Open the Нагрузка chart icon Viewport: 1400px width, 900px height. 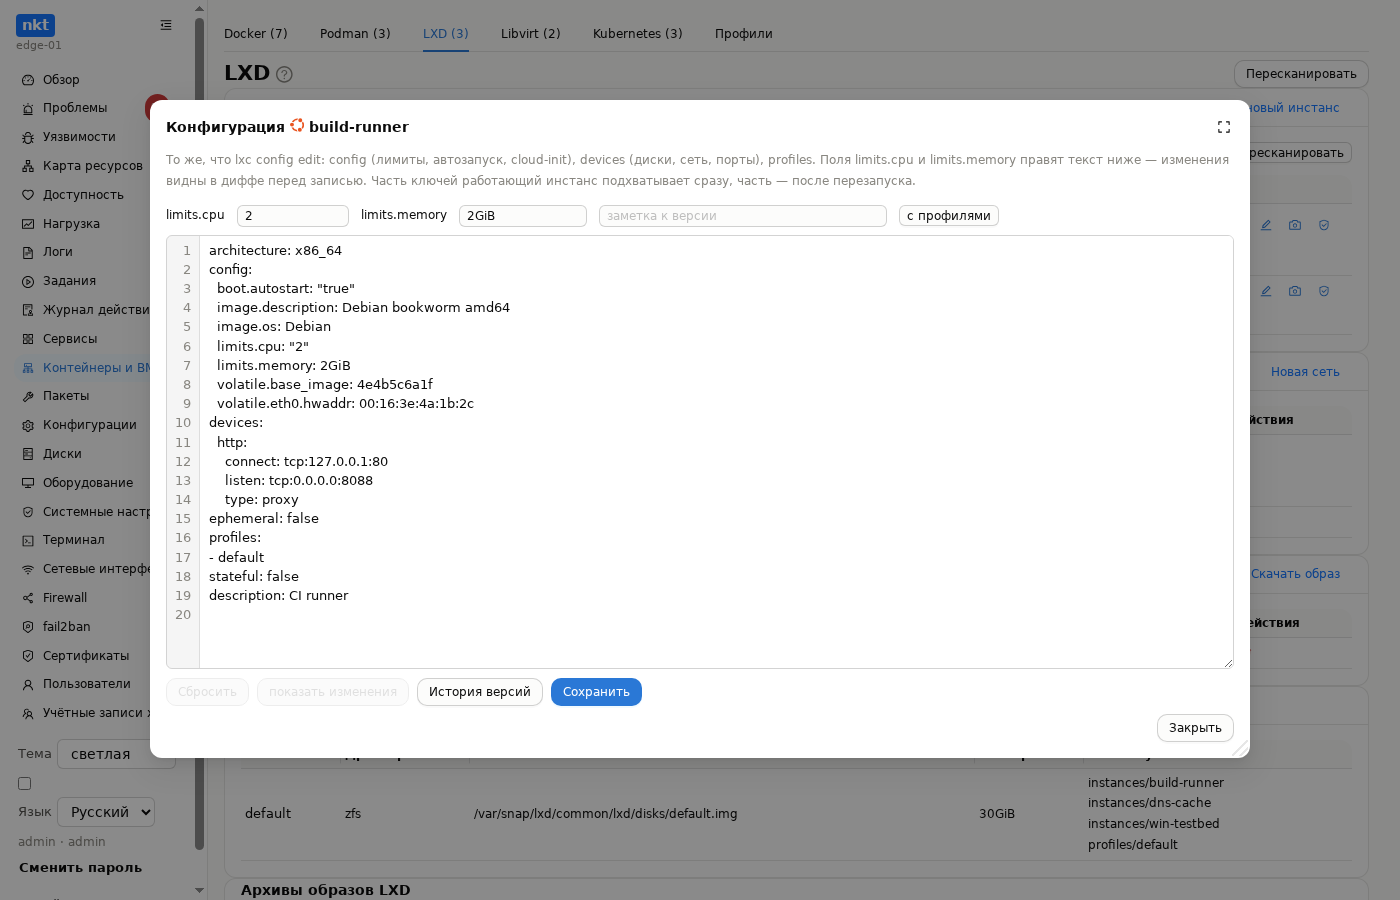click(28, 224)
